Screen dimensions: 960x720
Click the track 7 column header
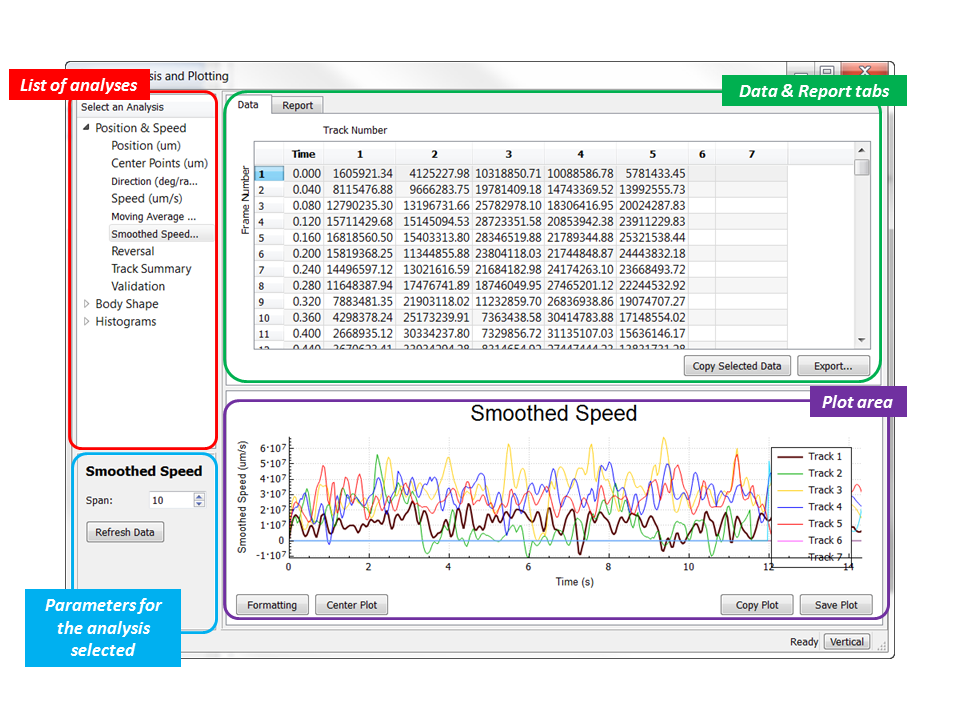pyautogui.click(x=751, y=154)
